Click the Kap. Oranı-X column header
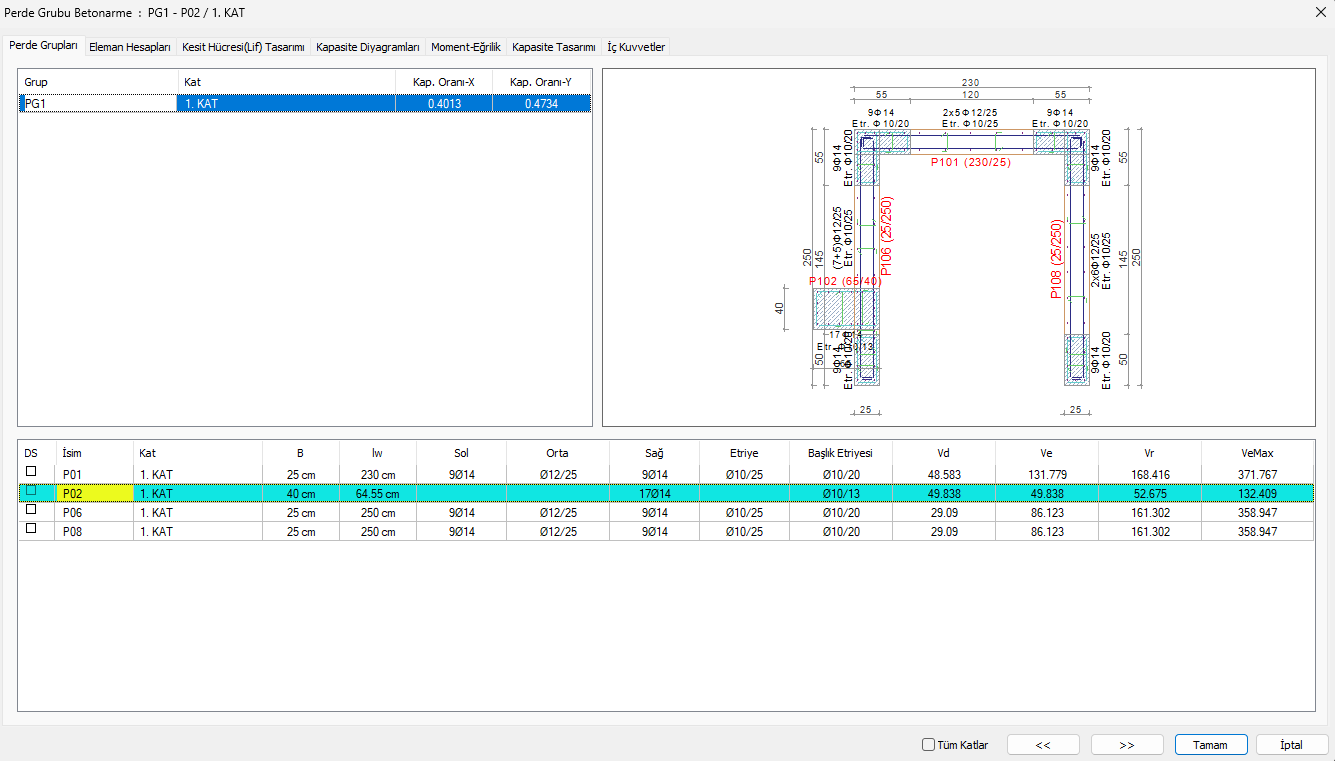Screen dimensions: 1335x761 coord(443,82)
